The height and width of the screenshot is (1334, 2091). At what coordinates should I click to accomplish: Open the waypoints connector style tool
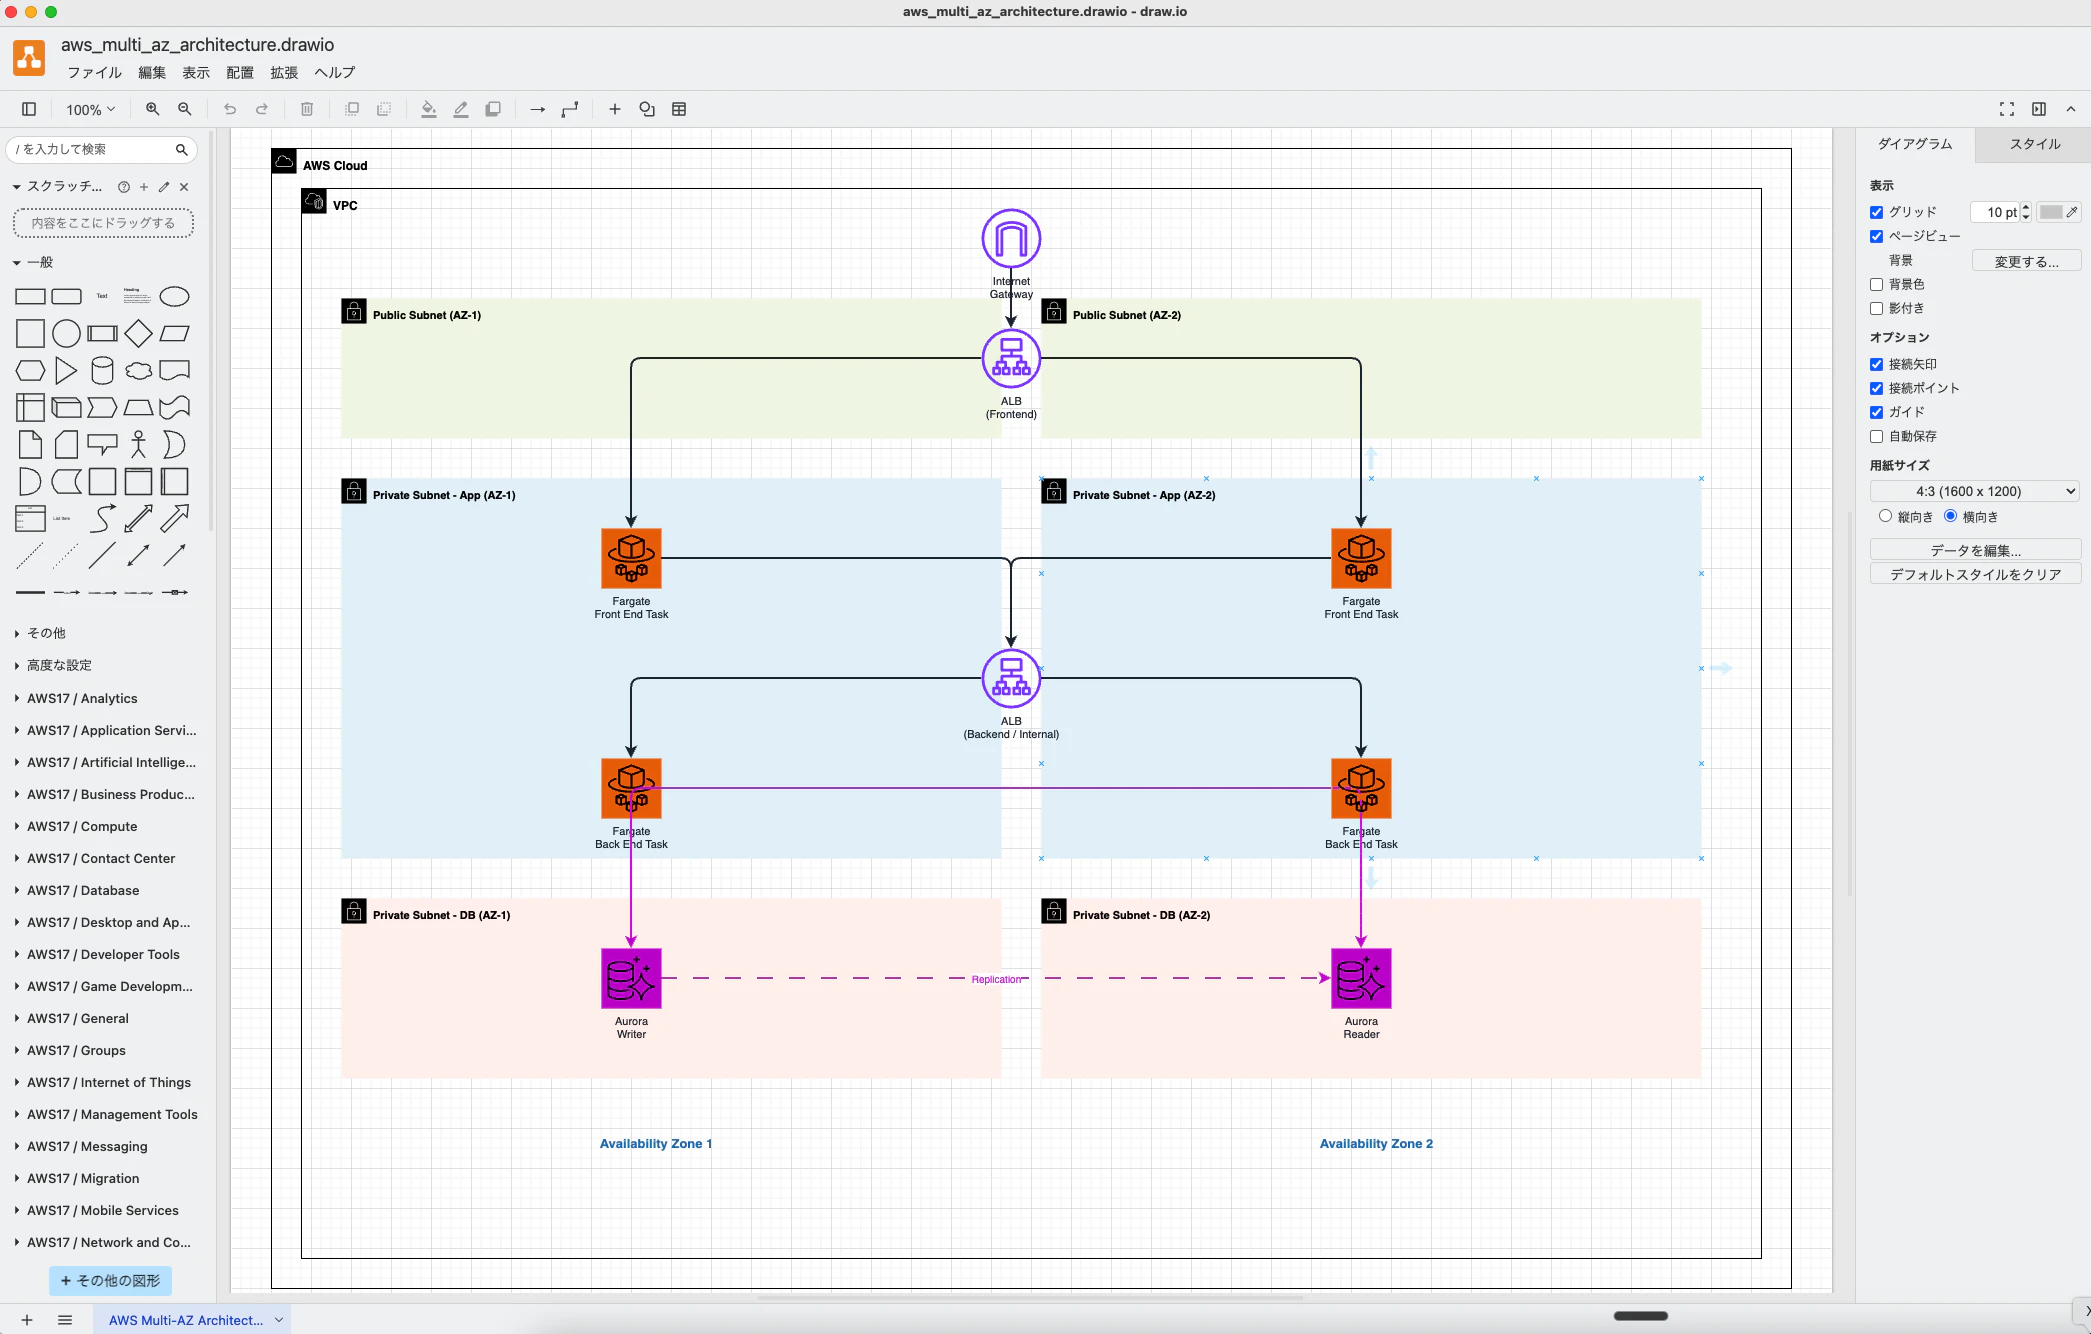(x=570, y=109)
